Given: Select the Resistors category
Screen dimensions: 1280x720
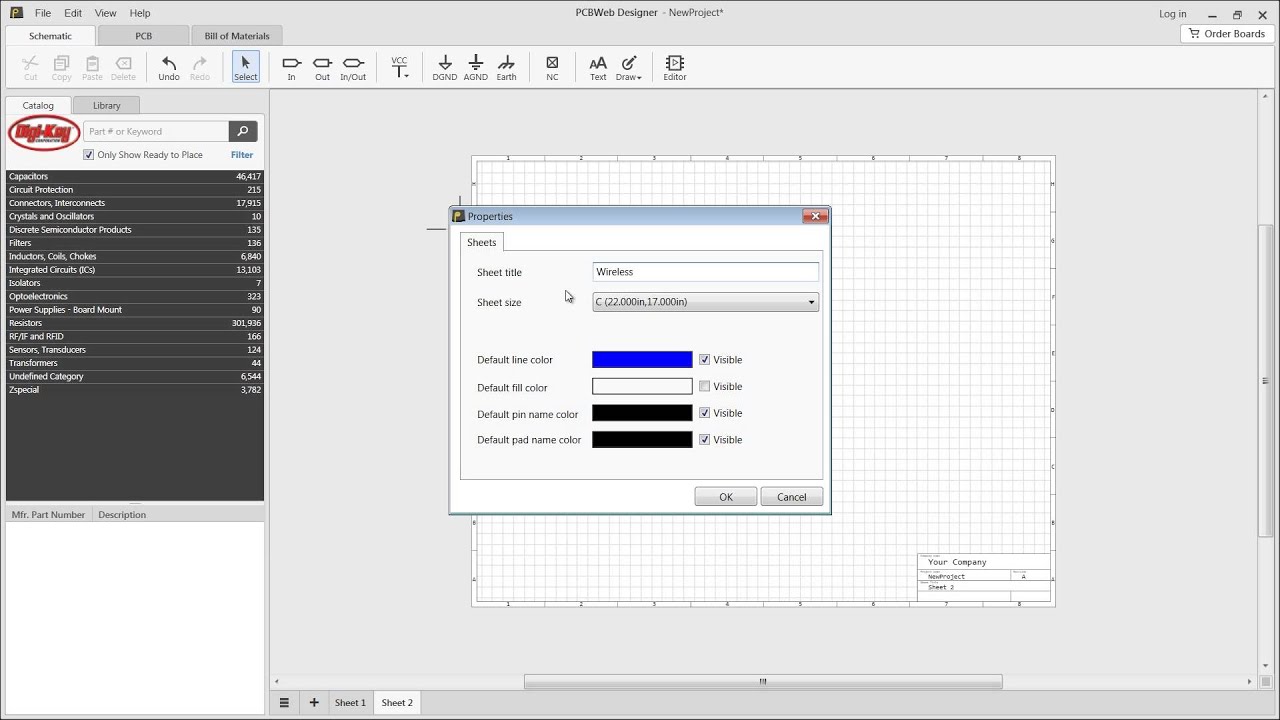Looking at the screenshot, I should 135,323.
